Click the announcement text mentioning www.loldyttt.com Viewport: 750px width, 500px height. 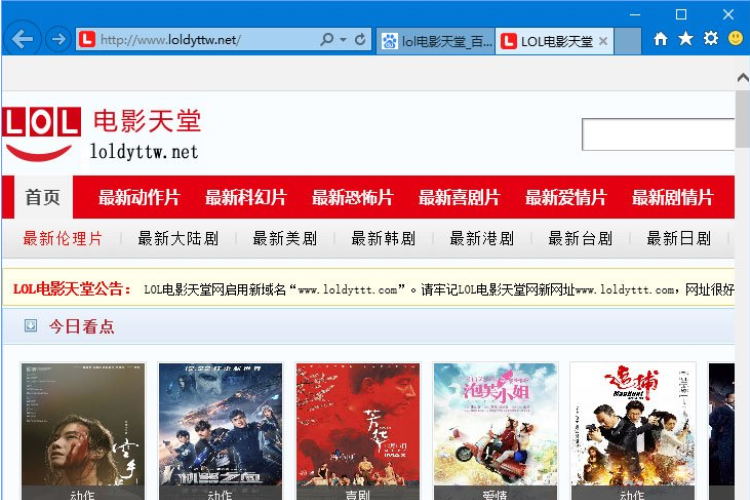pyautogui.click(x=439, y=289)
